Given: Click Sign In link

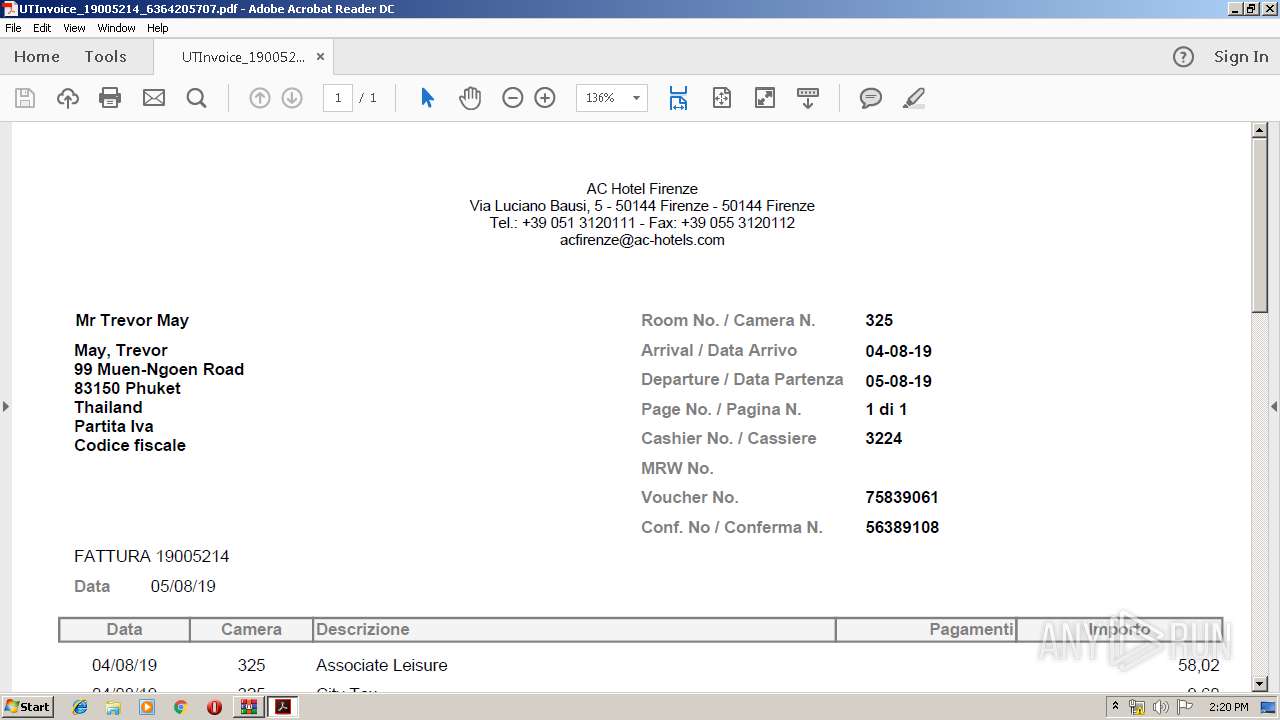Looking at the screenshot, I should (1241, 57).
